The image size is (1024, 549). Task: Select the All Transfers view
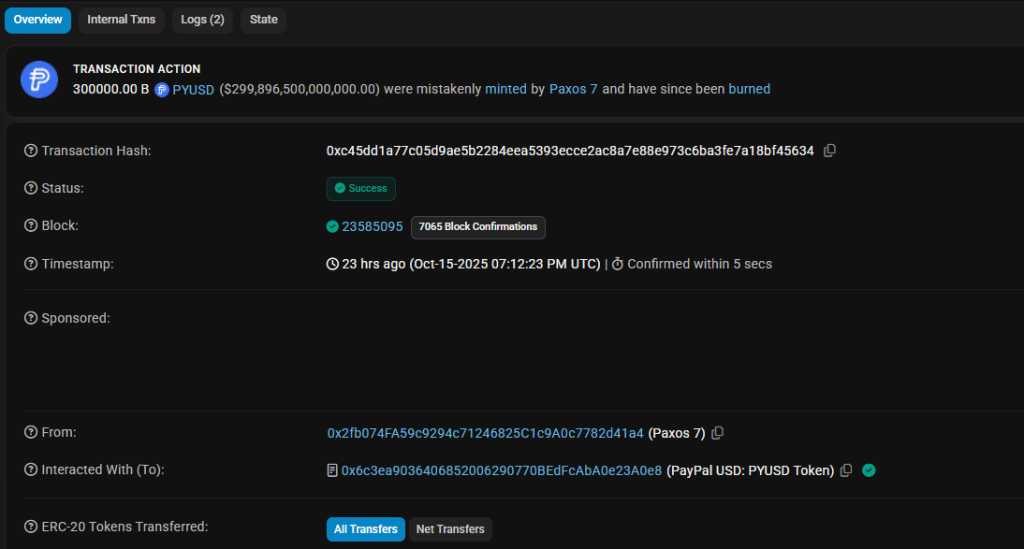coord(365,529)
